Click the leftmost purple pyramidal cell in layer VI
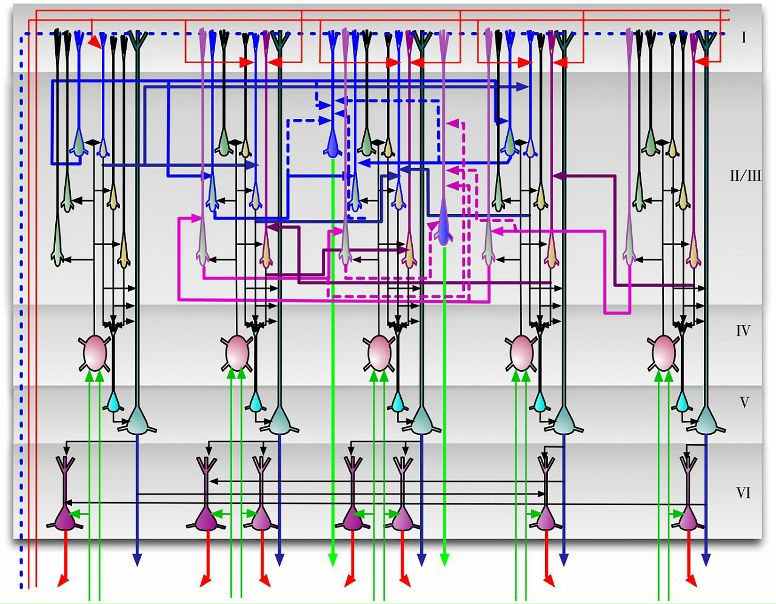This screenshot has width=776, height=604. click(x=66, y=517)
